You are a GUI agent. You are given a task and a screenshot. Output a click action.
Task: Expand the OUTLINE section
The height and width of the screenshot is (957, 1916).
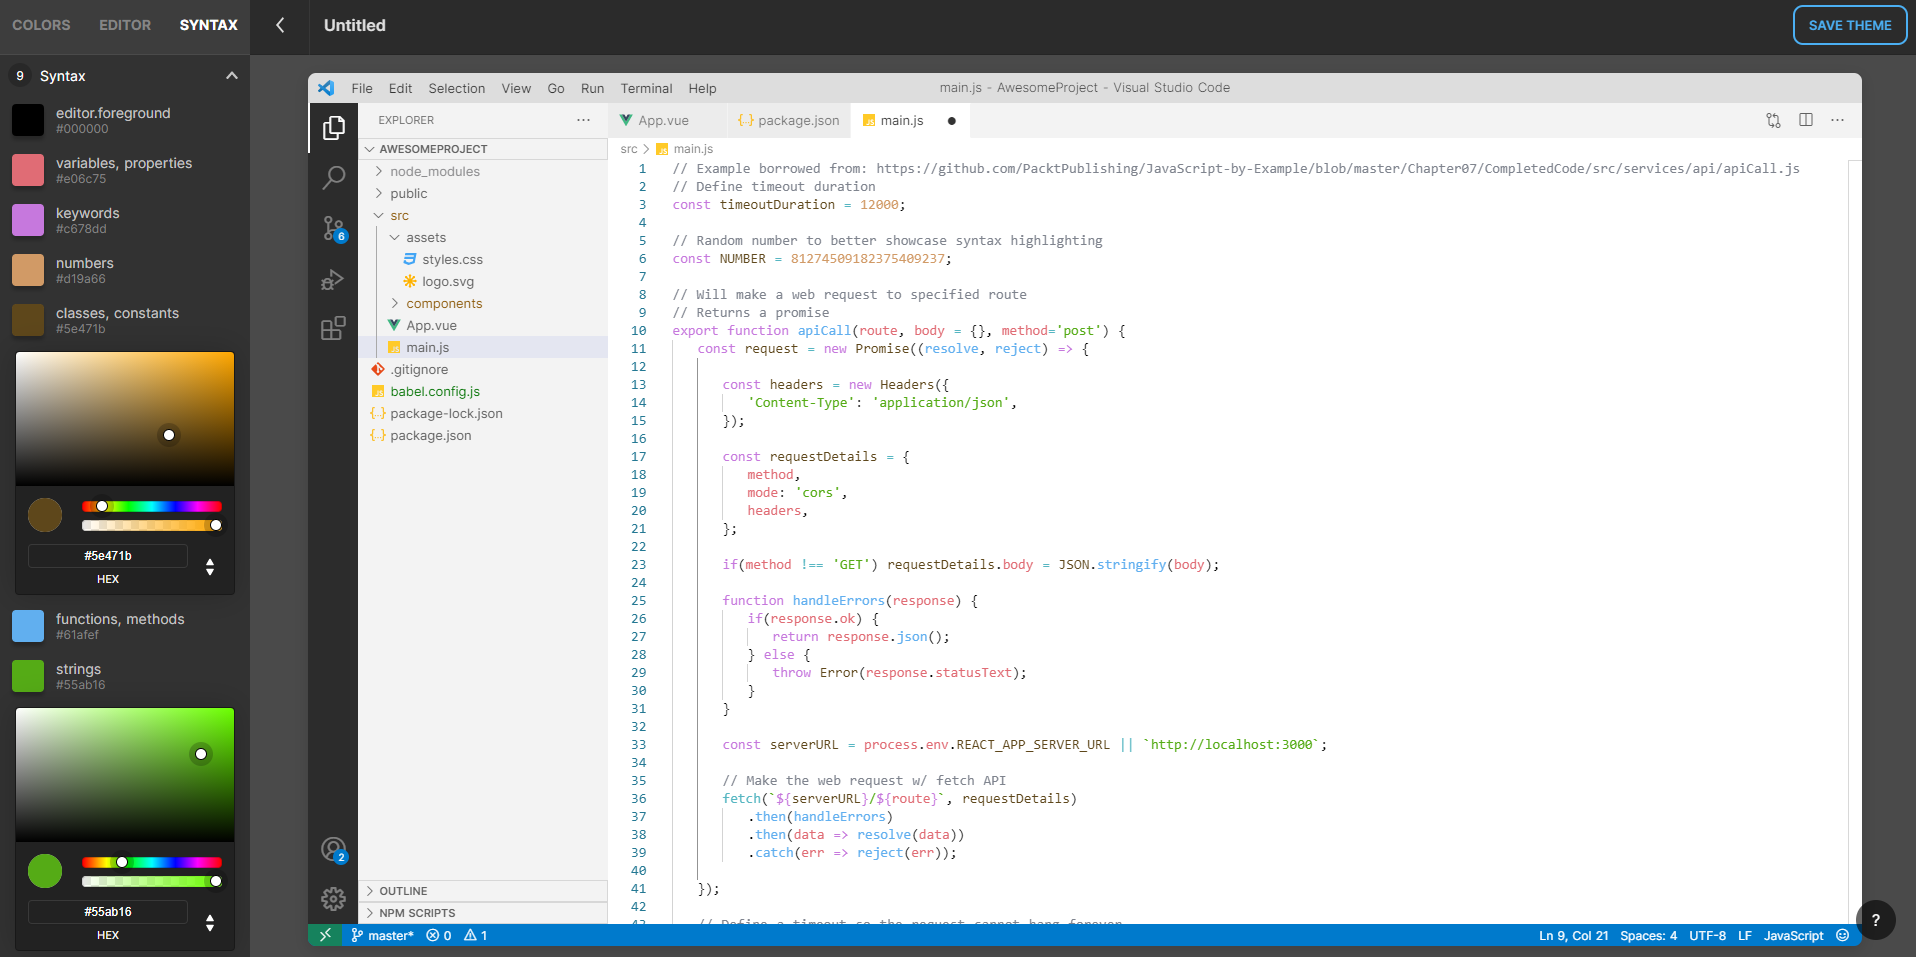483,891
